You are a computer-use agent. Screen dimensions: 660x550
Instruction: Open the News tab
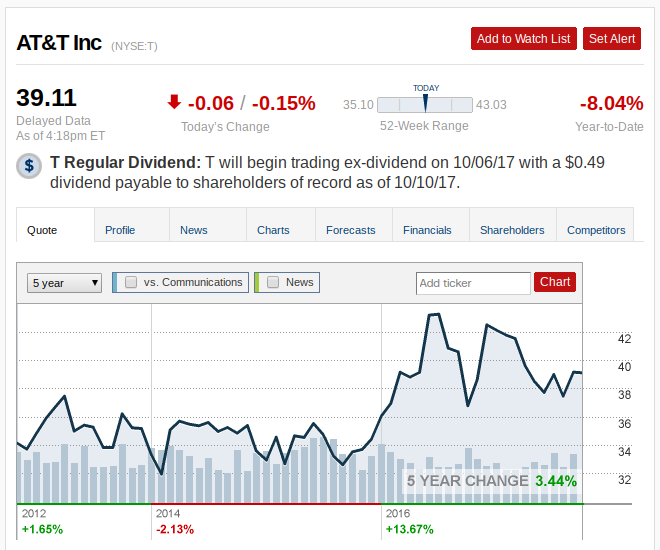tap(208, 225)
